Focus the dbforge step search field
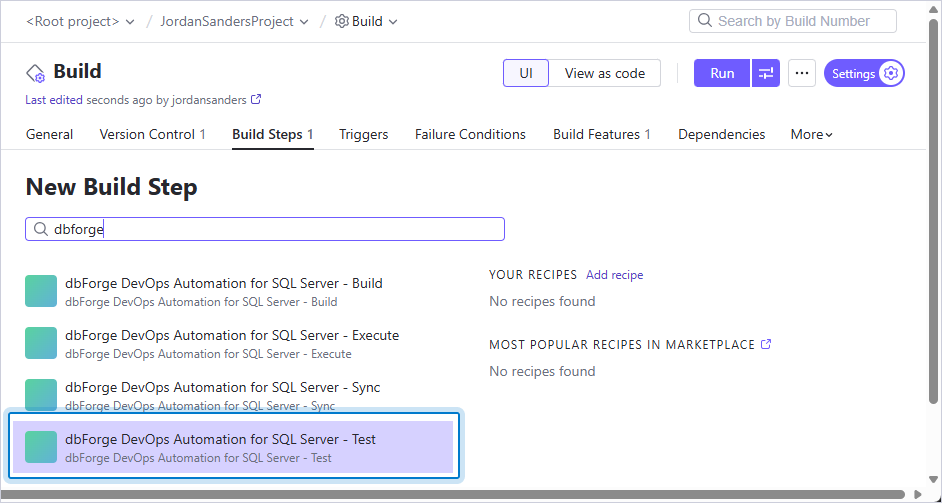This screenshot has height=503, width=942. tap(265, 229)
